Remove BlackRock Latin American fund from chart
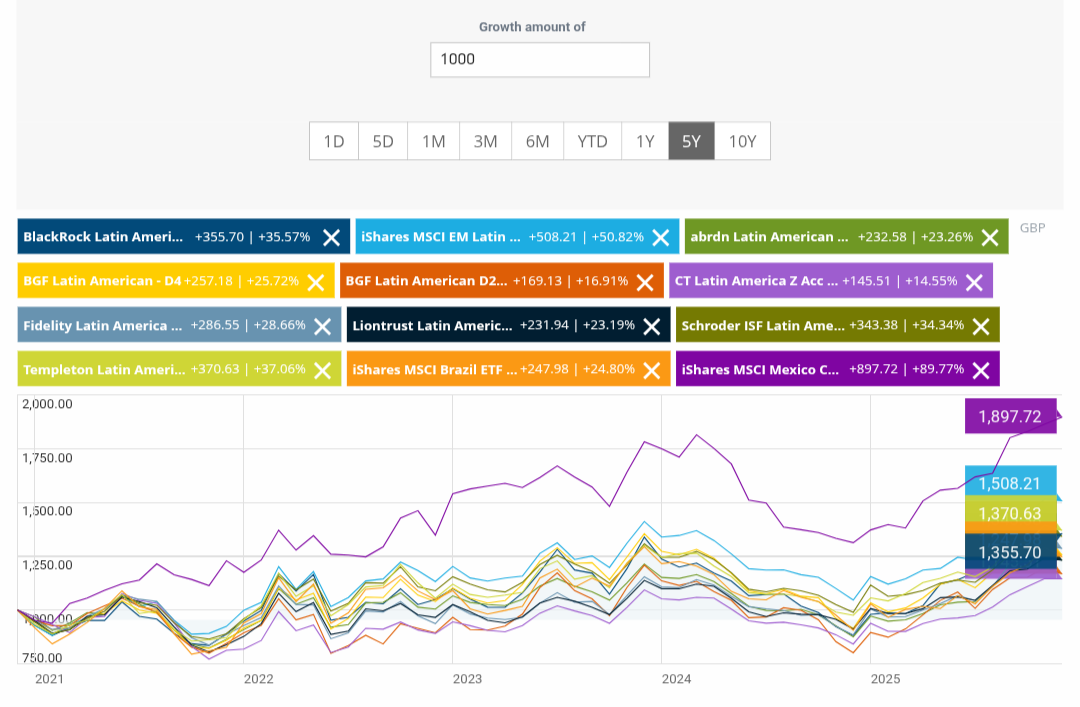Screen dimensions: 1080x707 click(331, 238)
